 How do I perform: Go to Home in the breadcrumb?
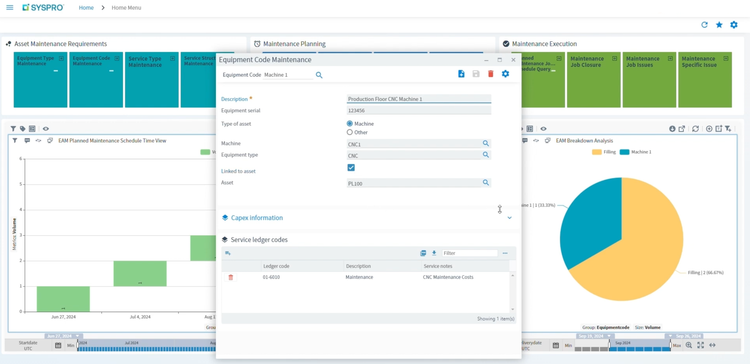86,8
